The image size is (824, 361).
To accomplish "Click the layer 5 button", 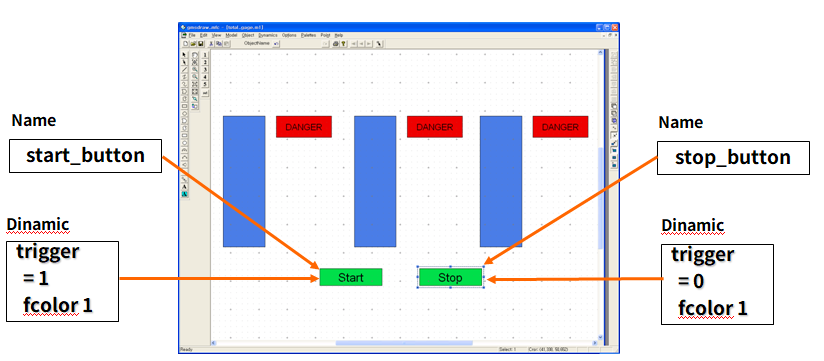I will tap(205, 84).
